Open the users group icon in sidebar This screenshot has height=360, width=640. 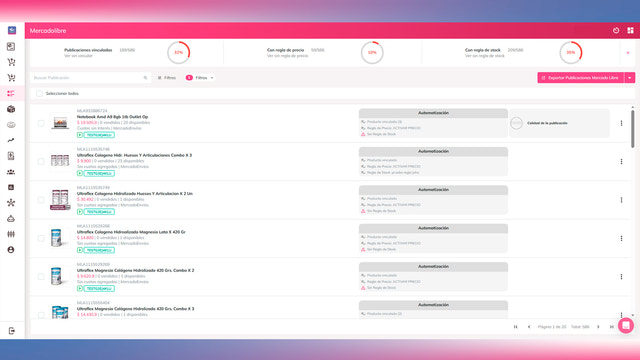(x=11, y=172)
